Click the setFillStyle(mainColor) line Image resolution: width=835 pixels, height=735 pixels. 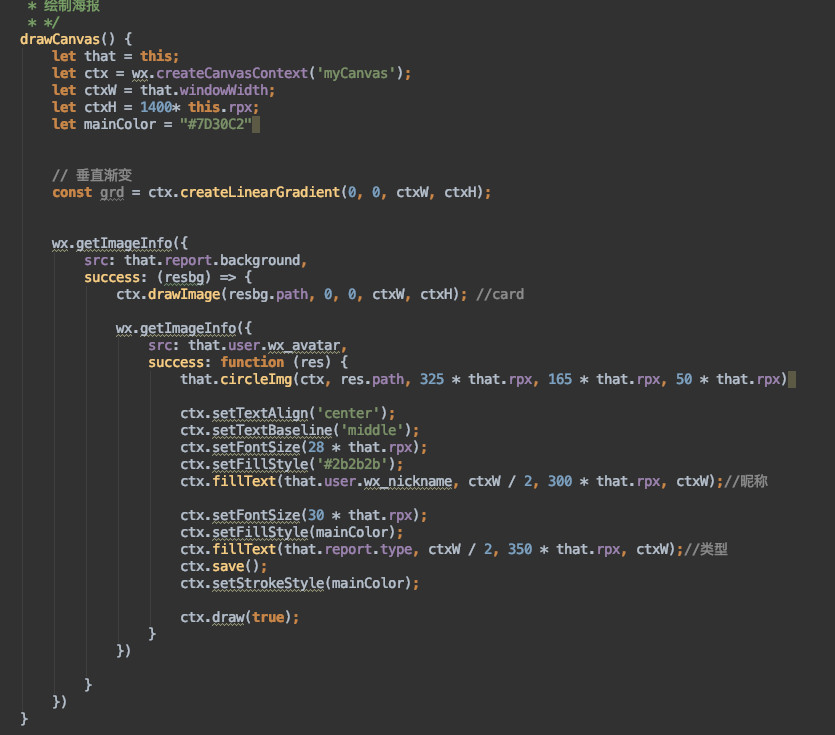coord(292,533)
